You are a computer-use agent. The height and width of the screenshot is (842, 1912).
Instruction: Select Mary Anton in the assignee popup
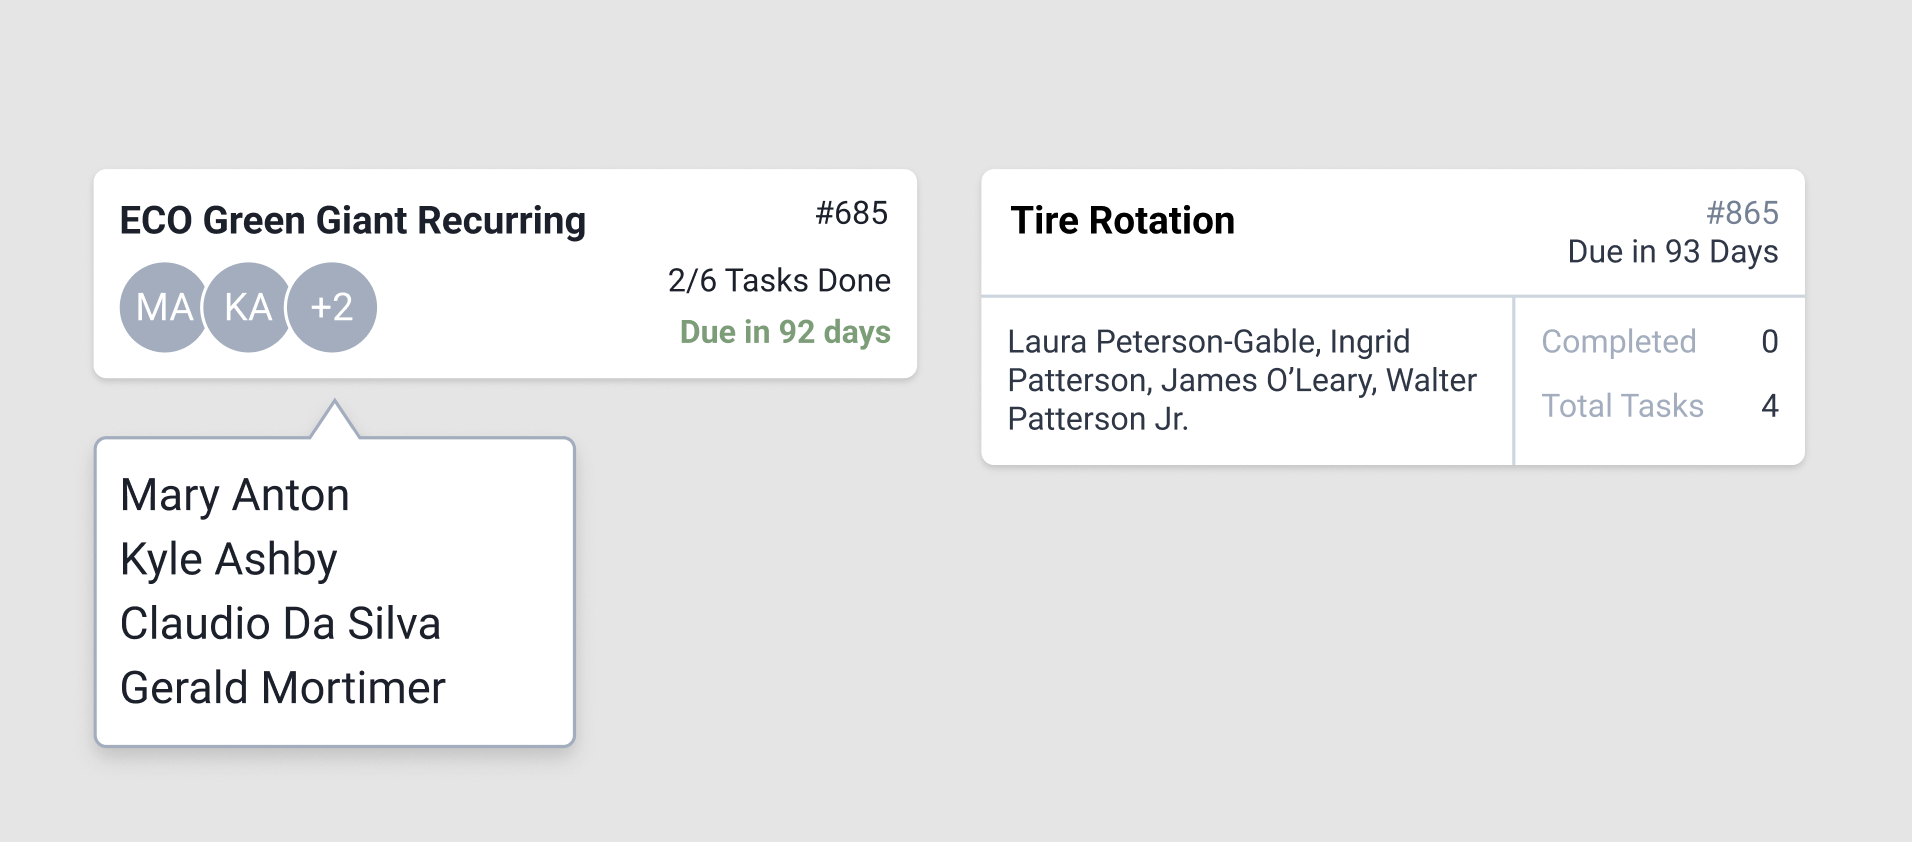click(235, 495)
